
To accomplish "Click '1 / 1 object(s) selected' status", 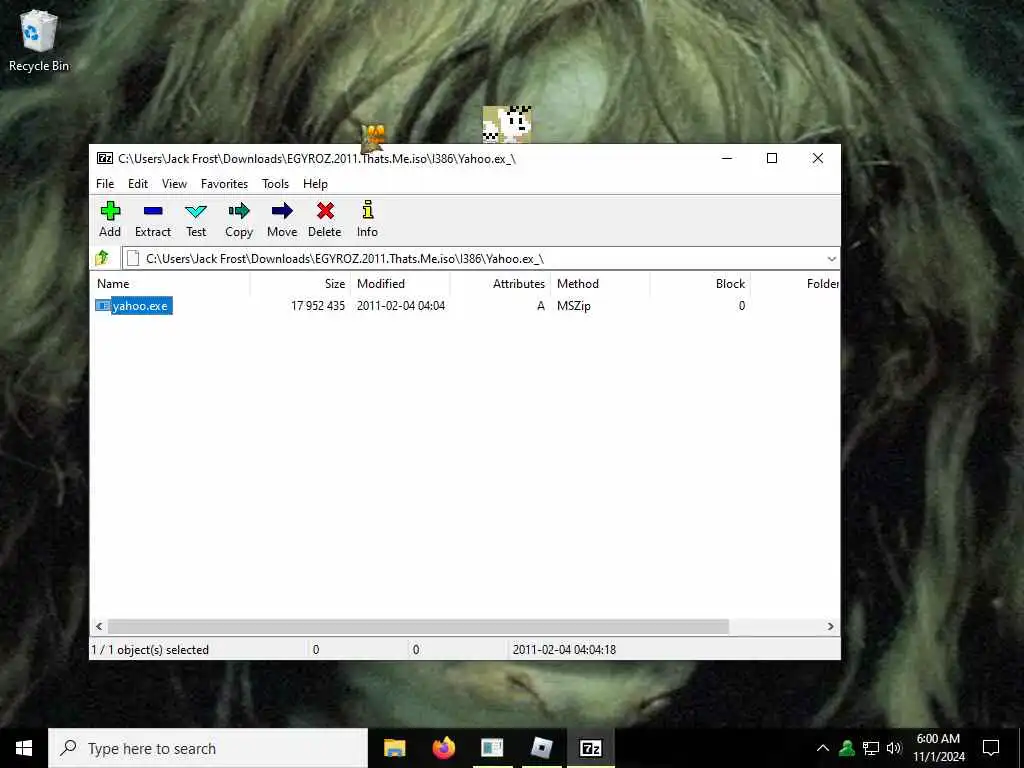I will click(150, 650).
